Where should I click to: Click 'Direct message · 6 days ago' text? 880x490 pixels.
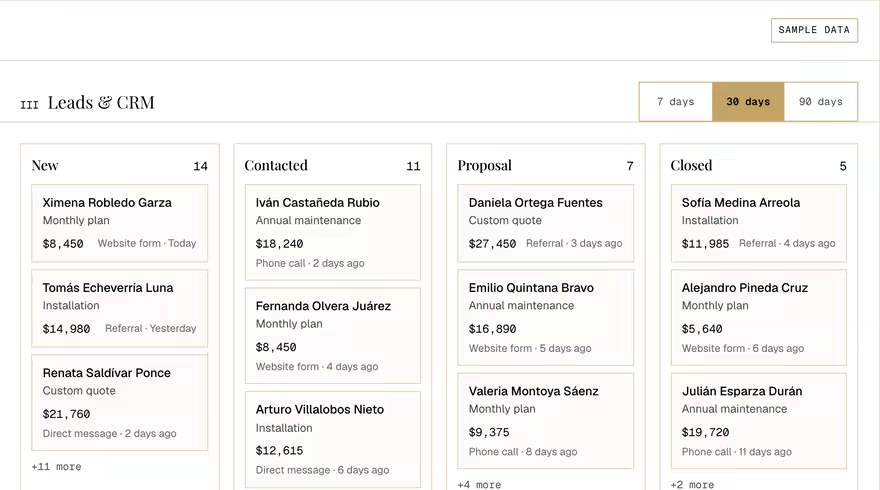[322, 470]
